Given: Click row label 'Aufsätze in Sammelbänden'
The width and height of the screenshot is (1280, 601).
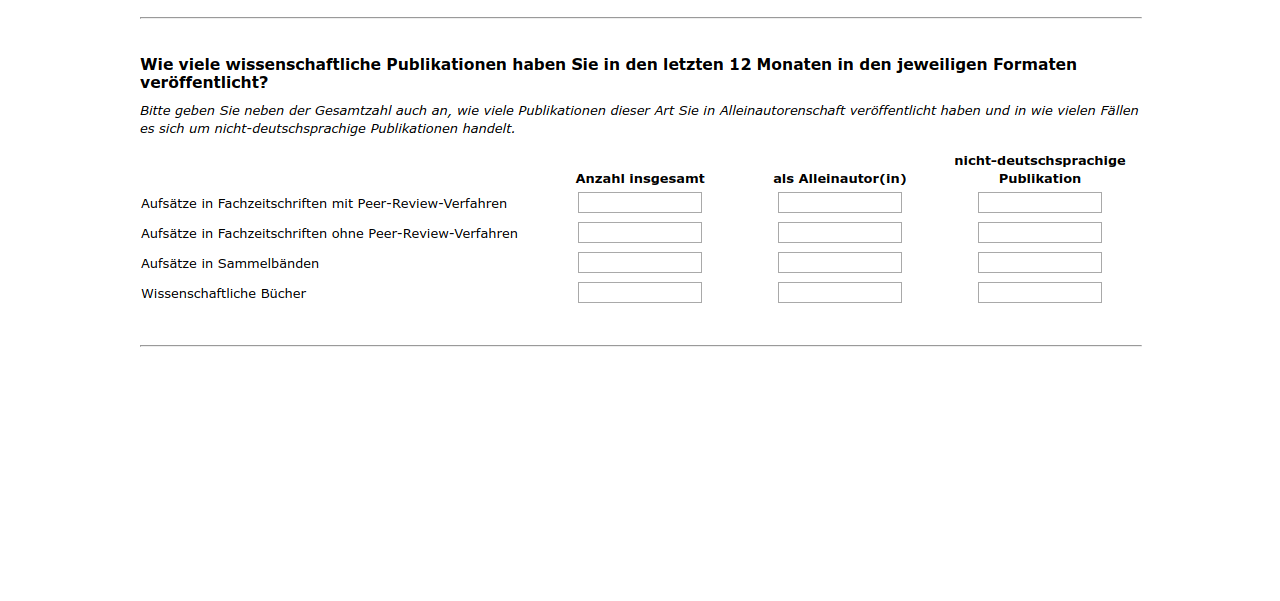Looking at the screenshot, I should tap(230, 264).
